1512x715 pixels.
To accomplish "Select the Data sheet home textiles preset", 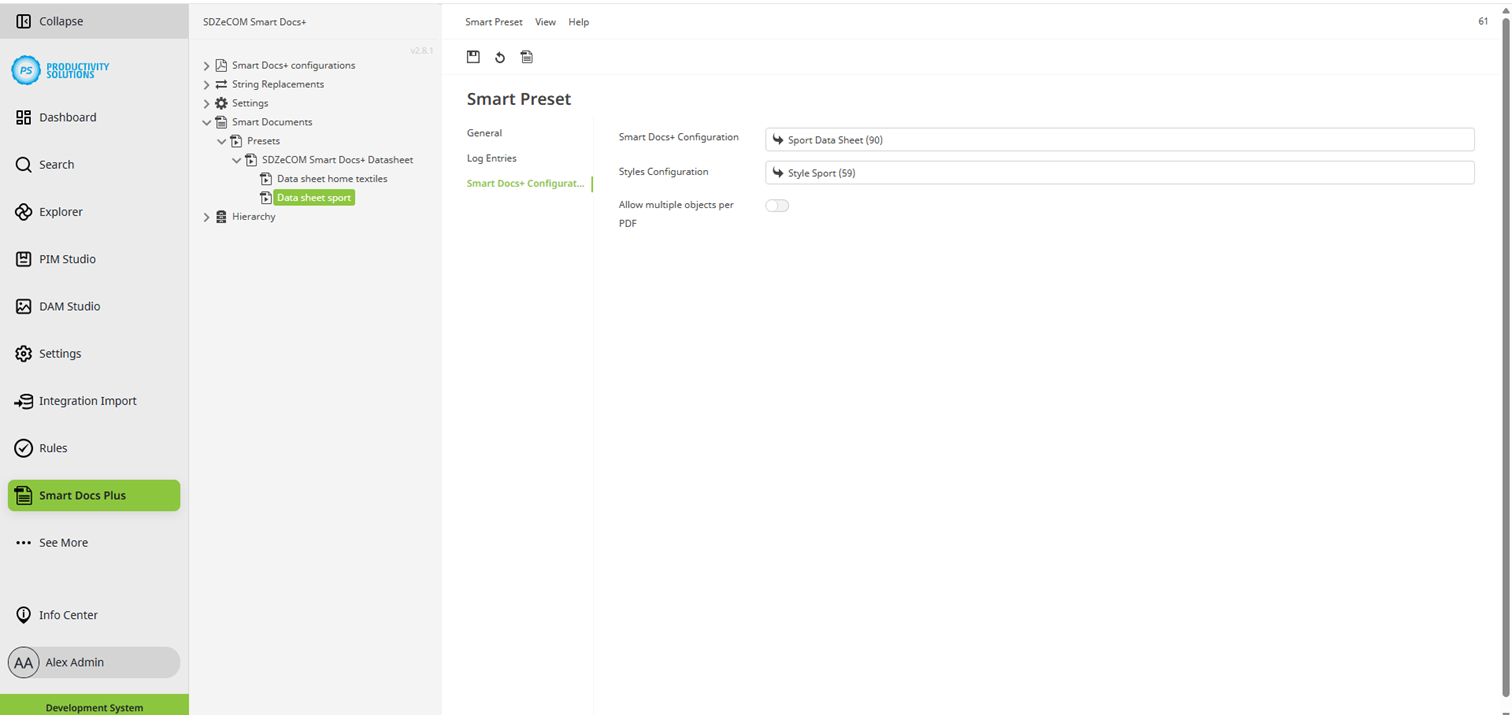I will click(x=332, y=178).
